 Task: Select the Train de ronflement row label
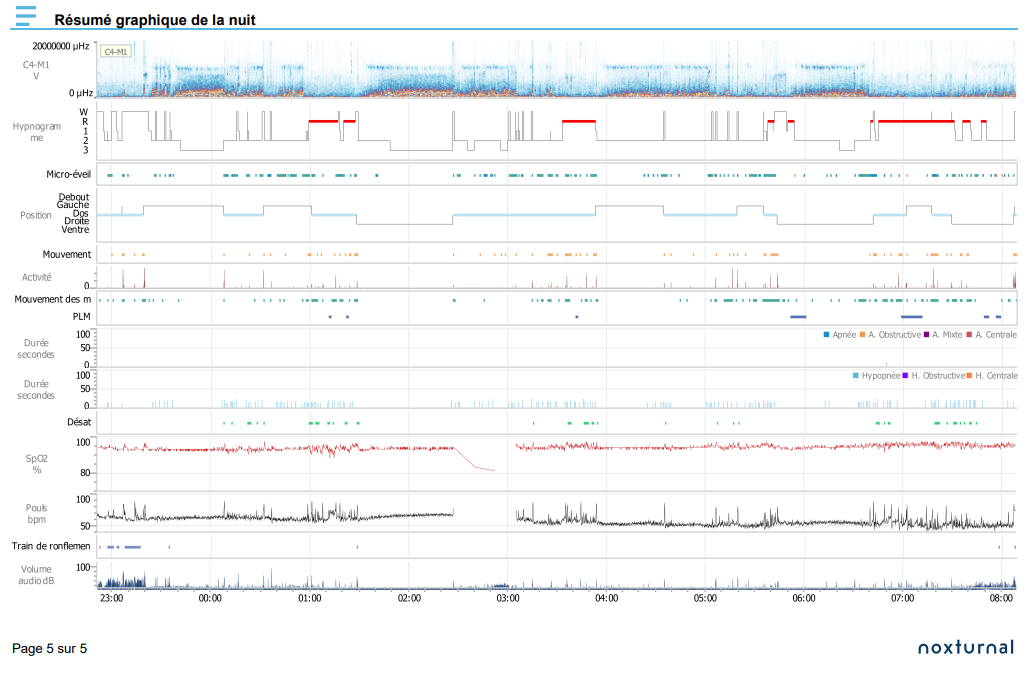tap(51, 546)
